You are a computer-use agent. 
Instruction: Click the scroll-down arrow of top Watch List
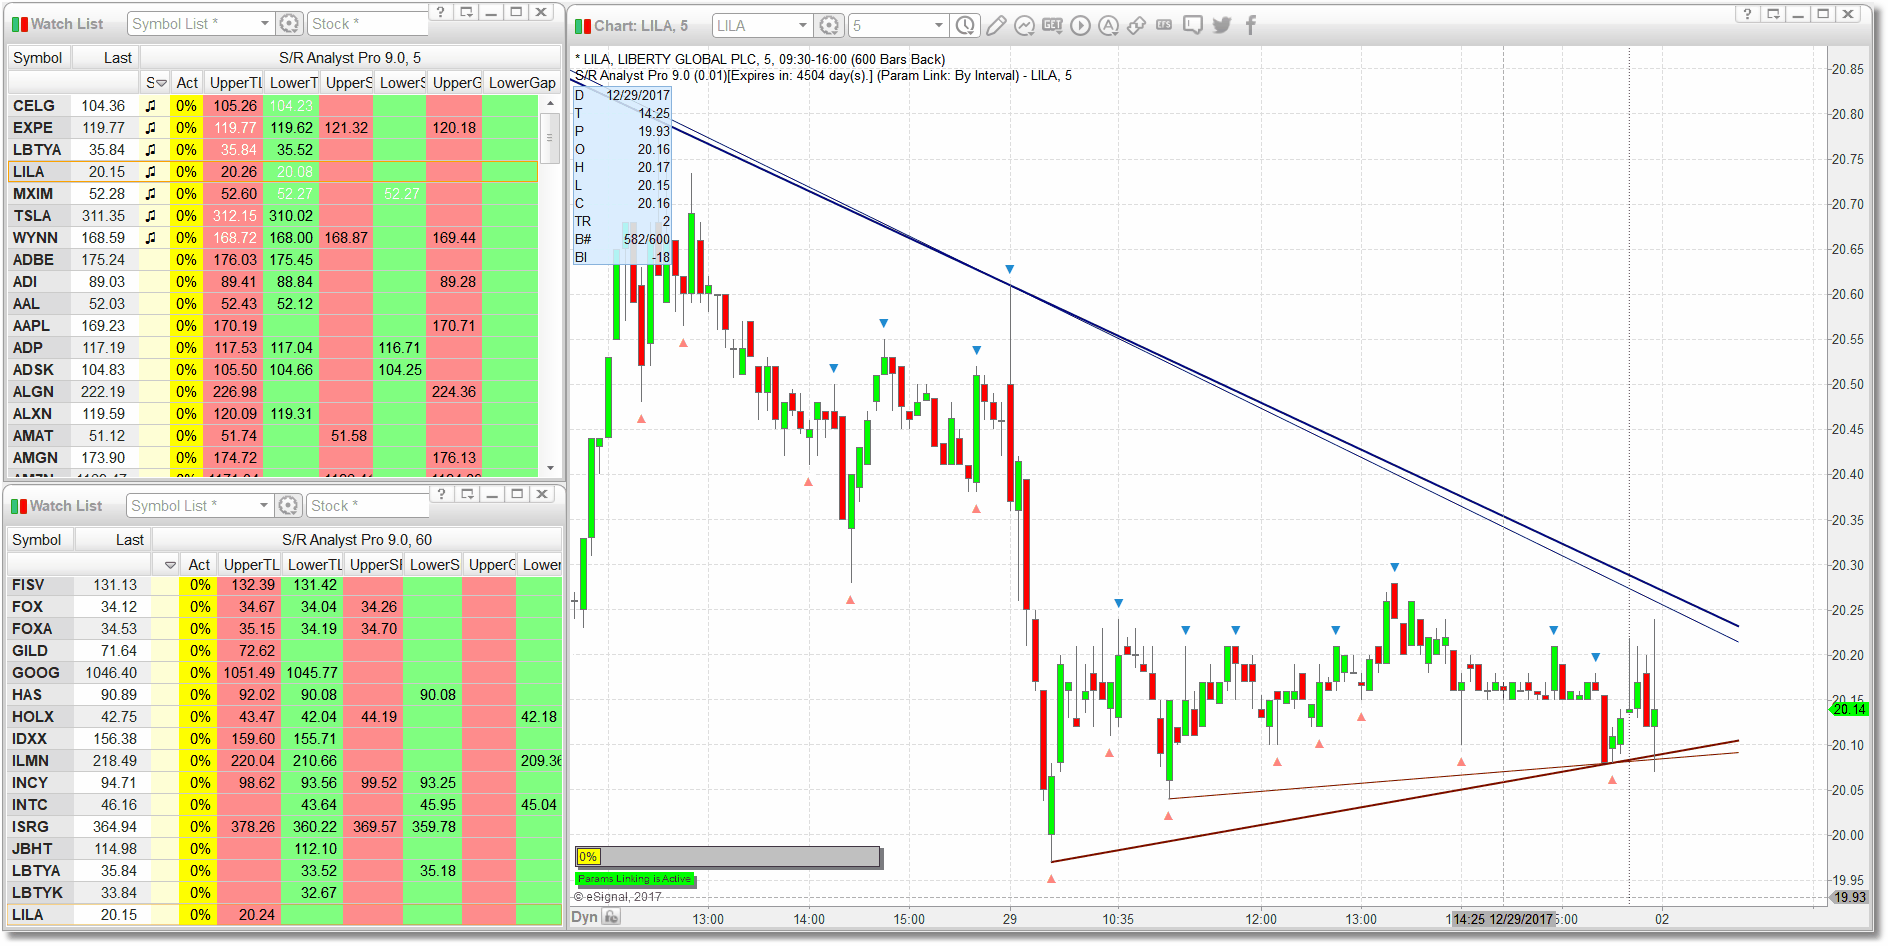(x=549, y=468)
